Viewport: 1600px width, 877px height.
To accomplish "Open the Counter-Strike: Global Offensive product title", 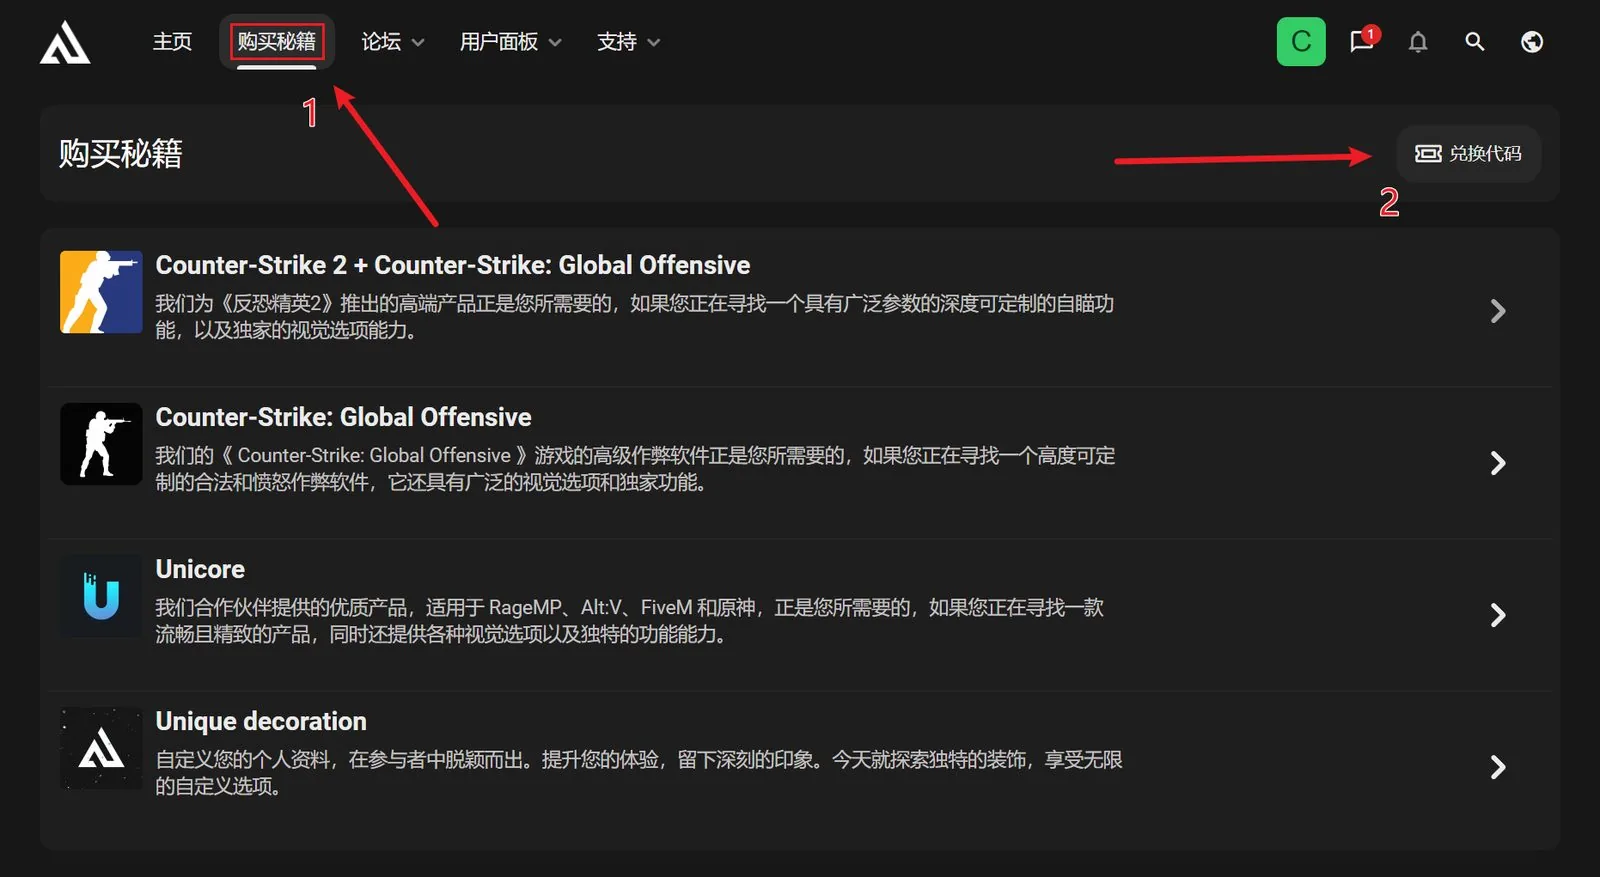I will 343,417.
